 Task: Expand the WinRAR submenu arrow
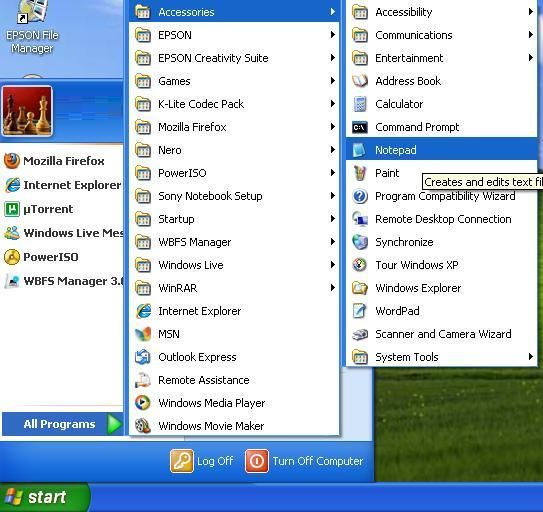point(332,288)
